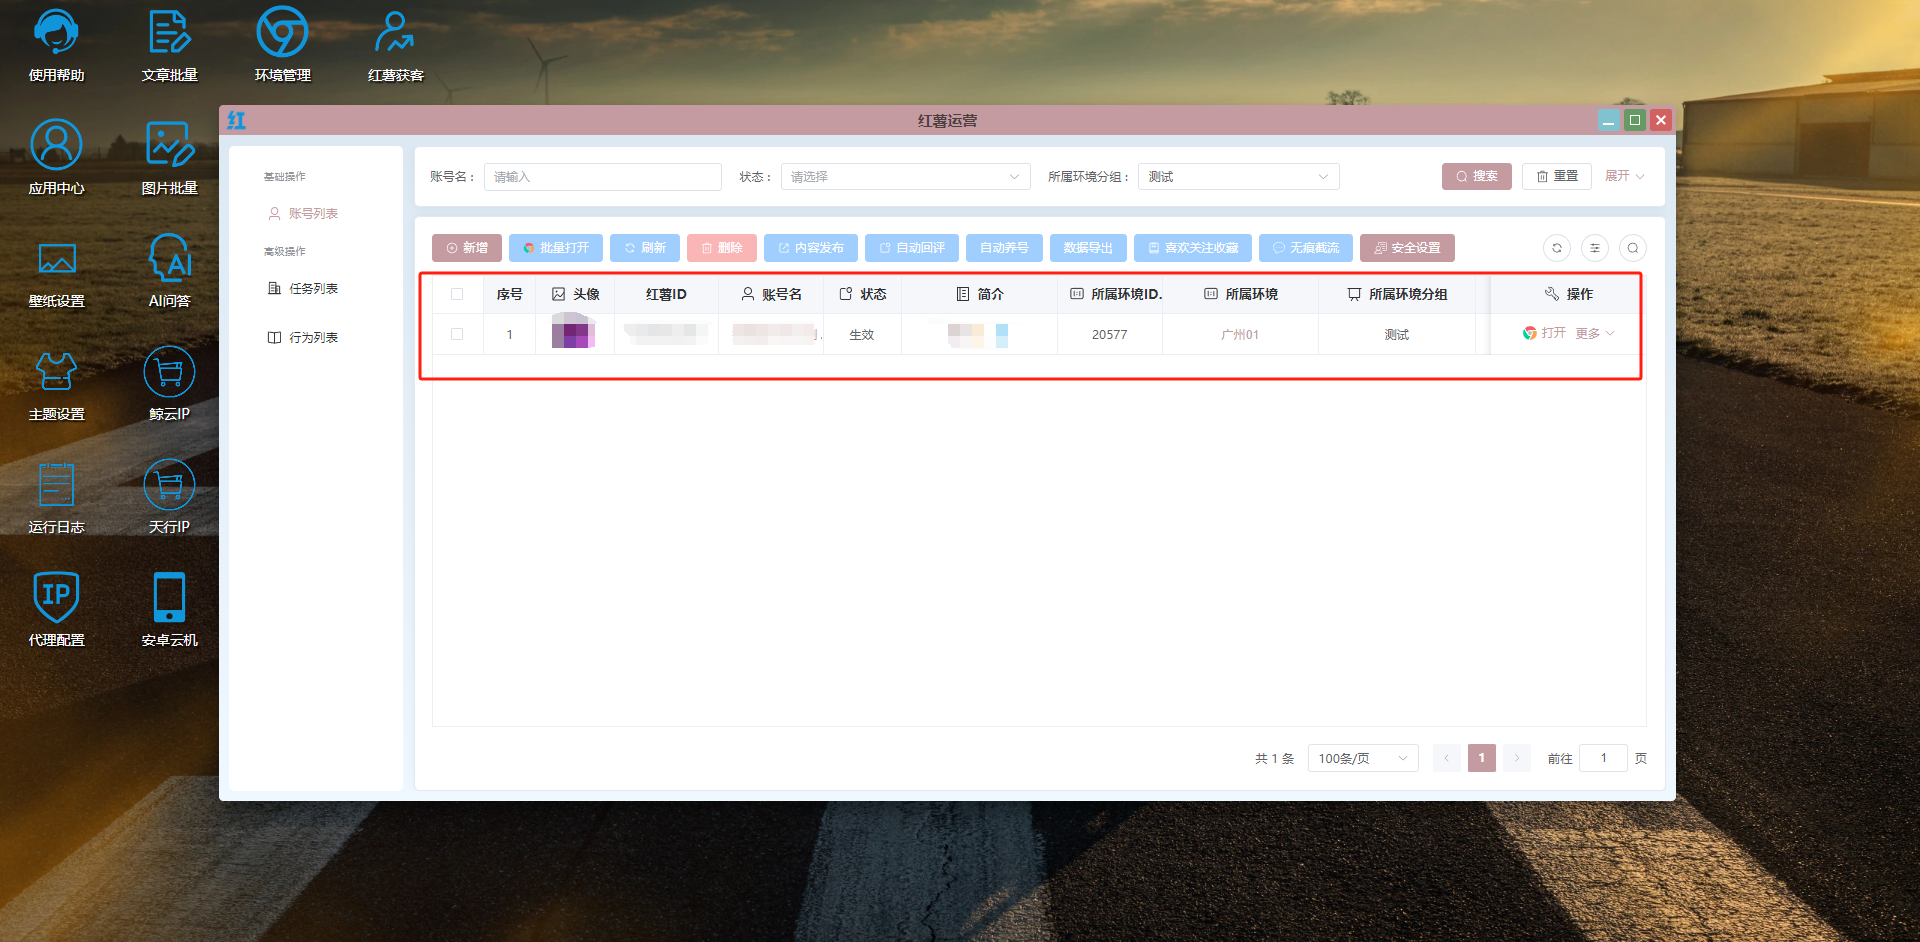Click the round search icon above the table
The width and height of the screenshot is (1920, 942).
click(x=1633, y=248)
